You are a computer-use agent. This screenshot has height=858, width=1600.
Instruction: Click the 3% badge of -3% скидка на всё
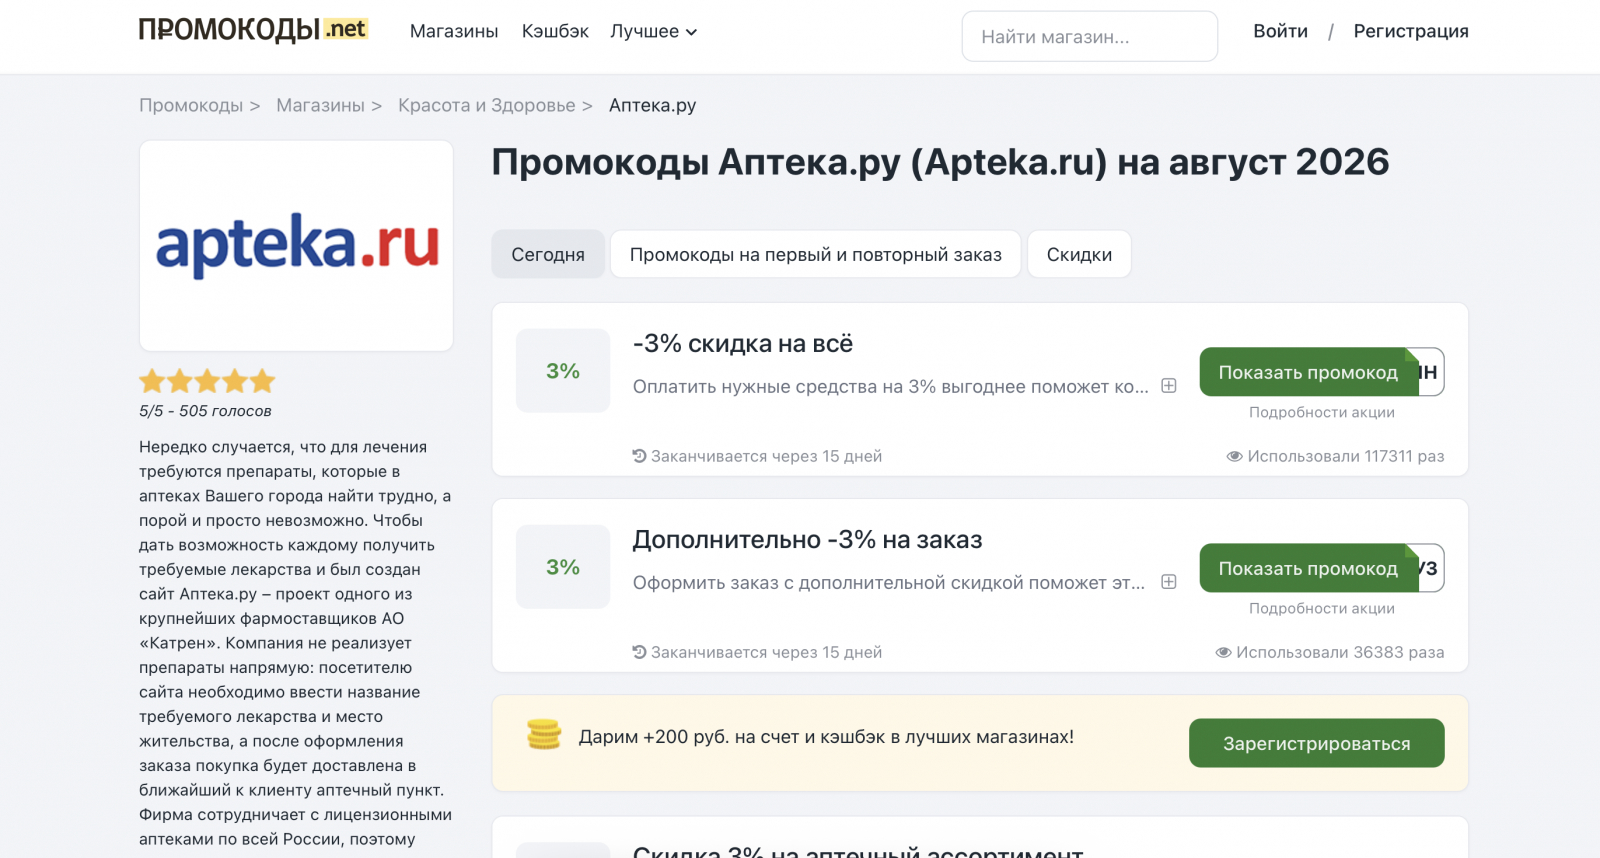pyautogui.click(x=563, y=371)
